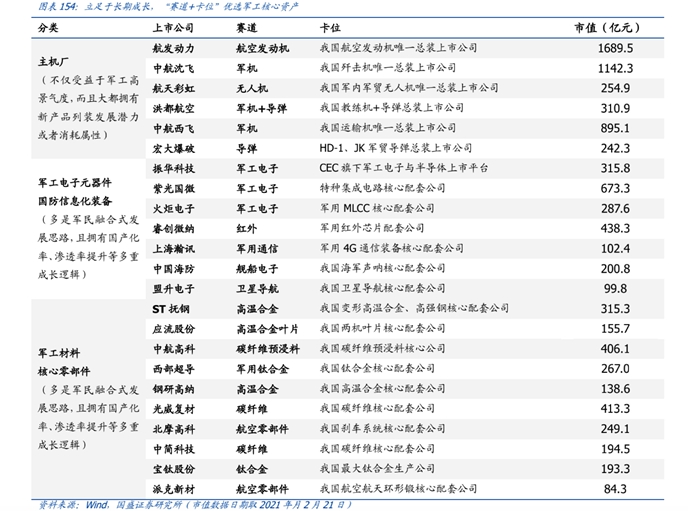
Task: Select the company cell 应流股份
Action: click(173, 329)
